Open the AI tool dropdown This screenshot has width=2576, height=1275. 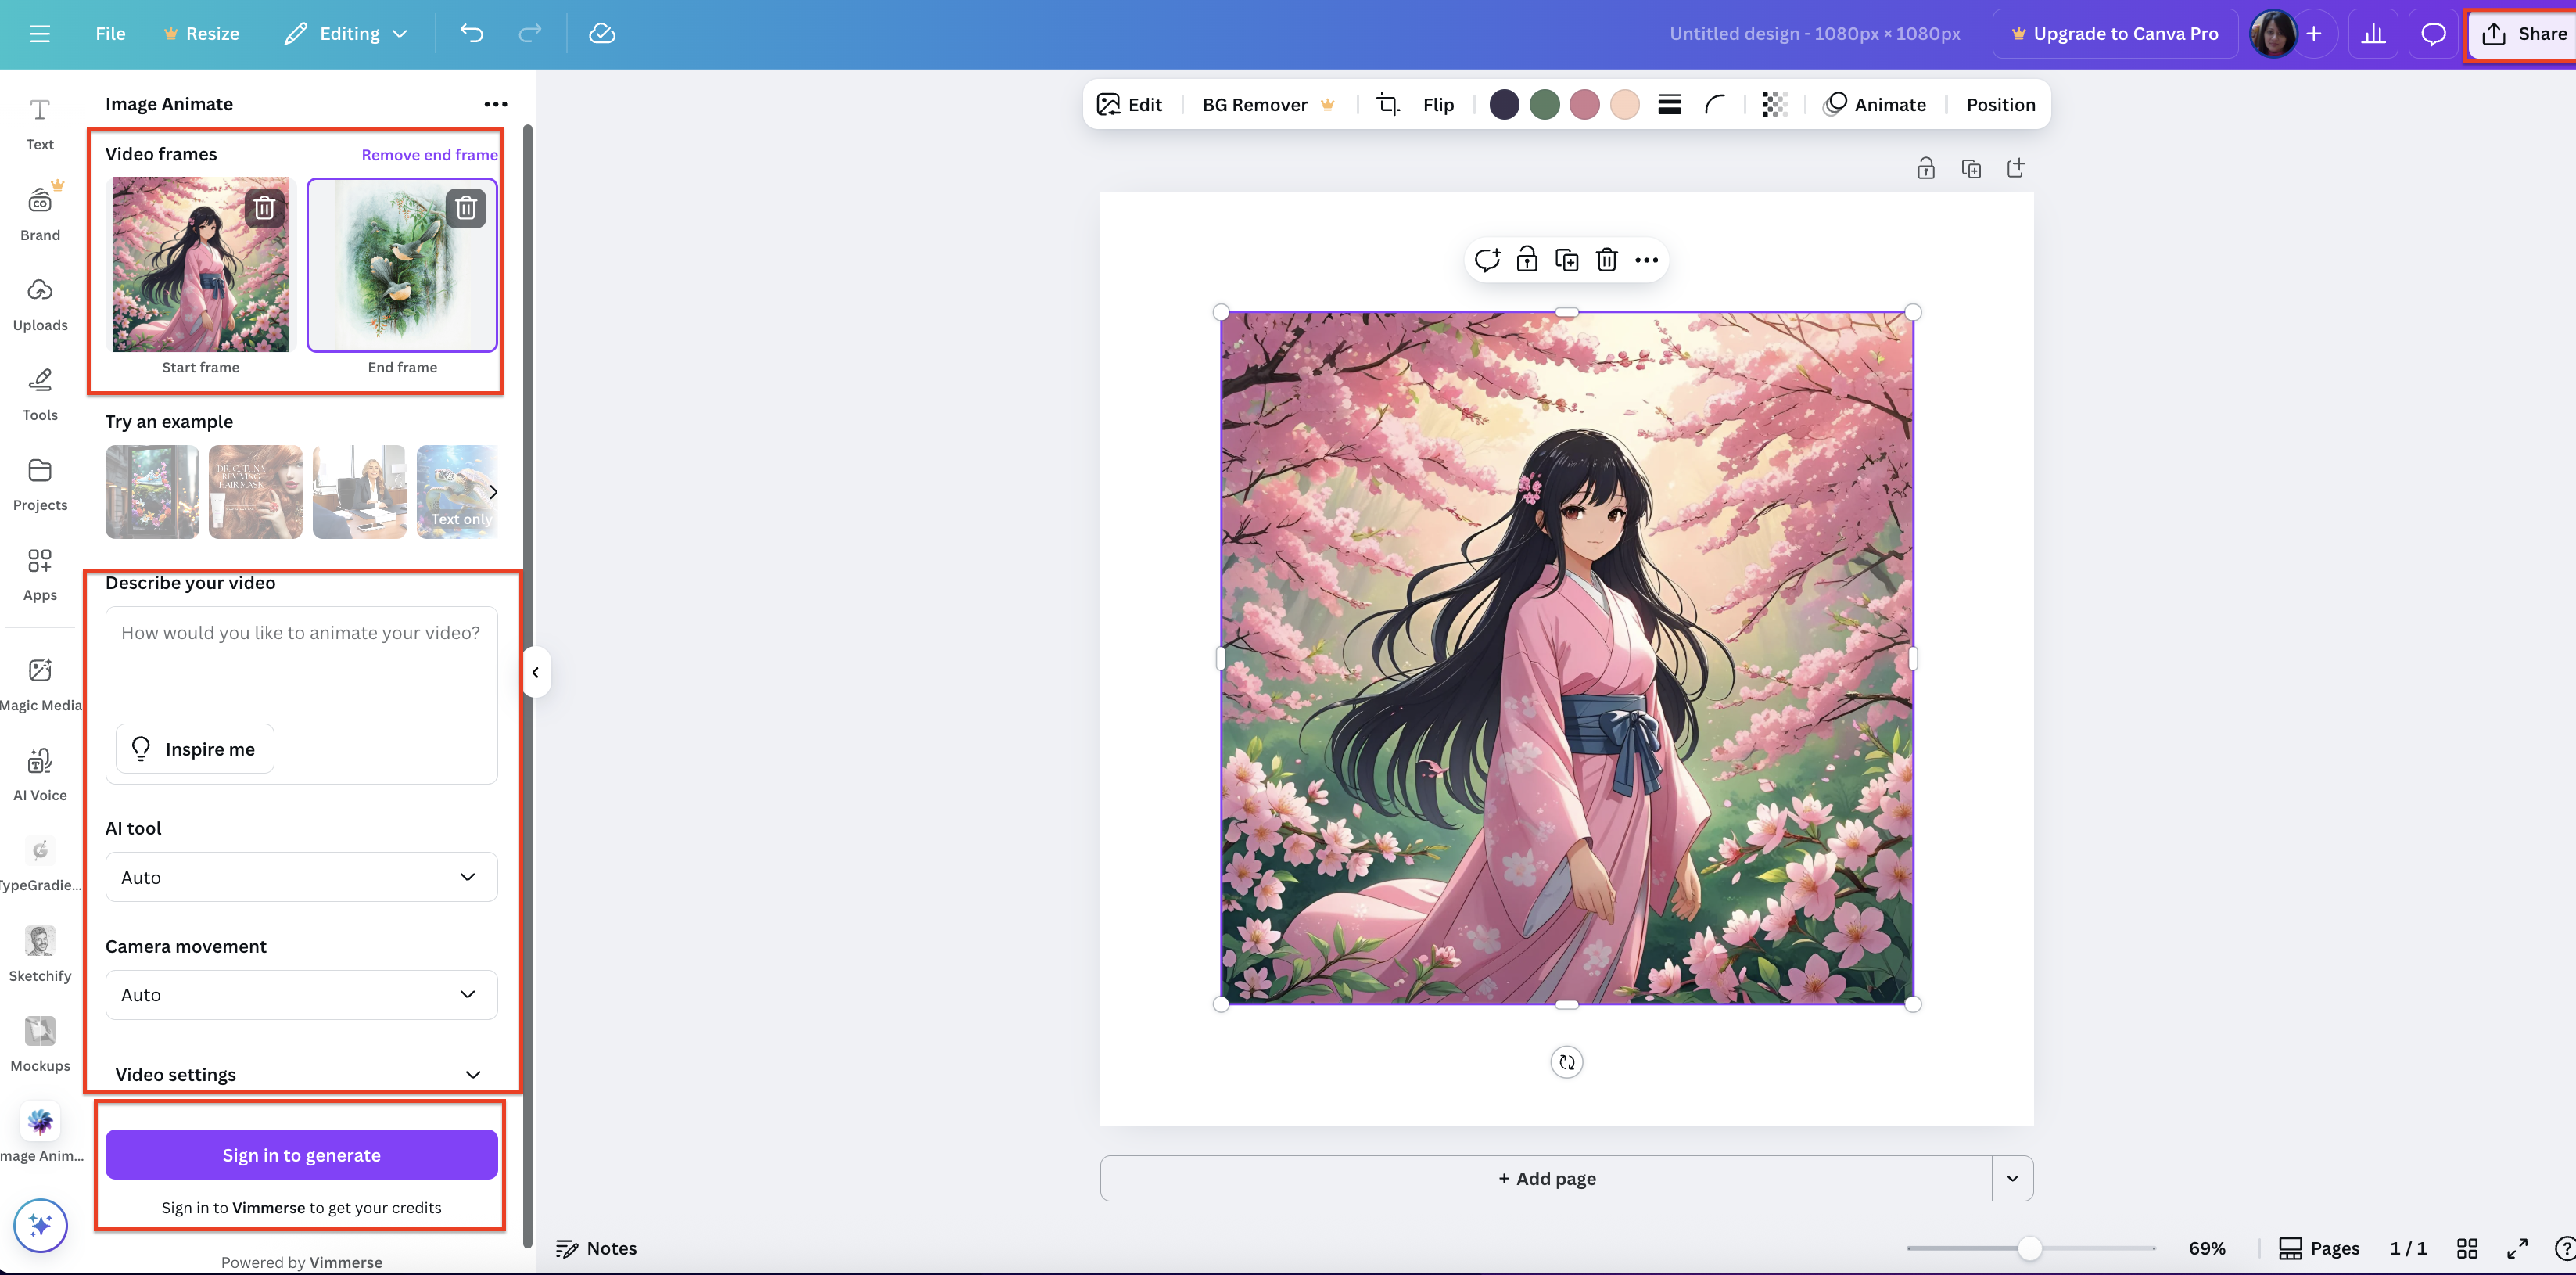[300, 877]
